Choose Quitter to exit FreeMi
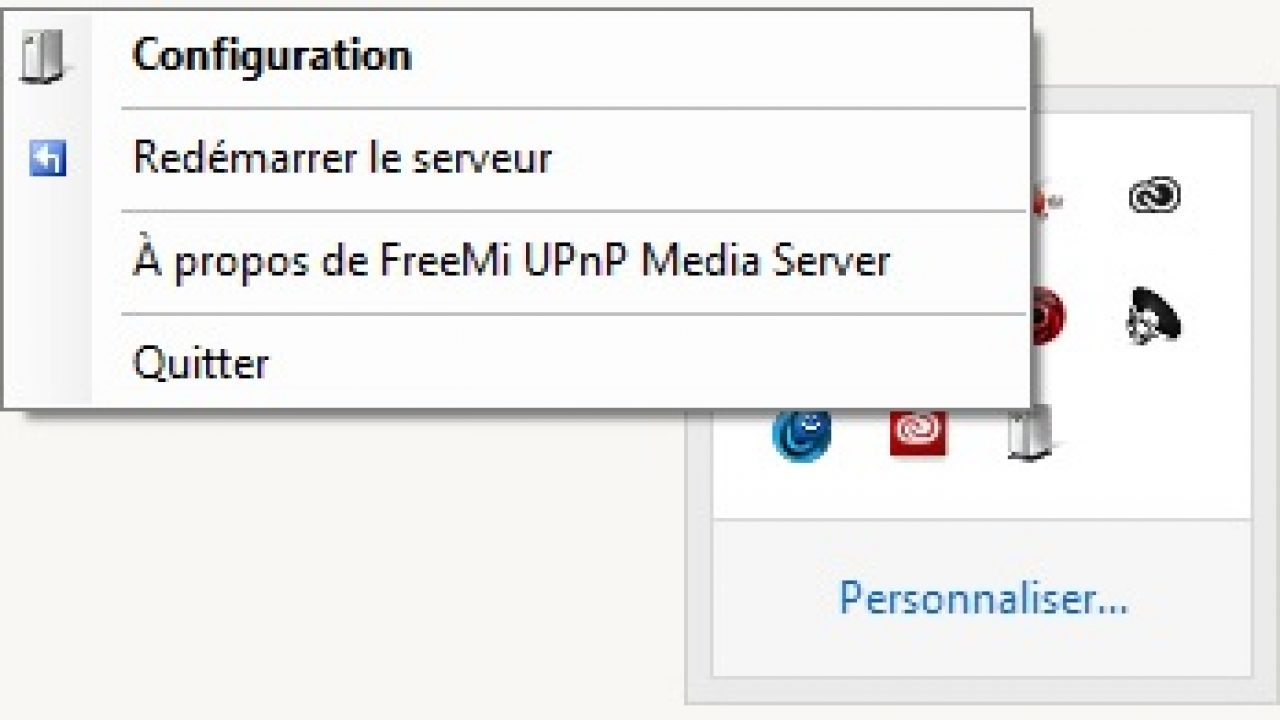Viewport: 1280px width, 720px height. (x=201, y=363)
